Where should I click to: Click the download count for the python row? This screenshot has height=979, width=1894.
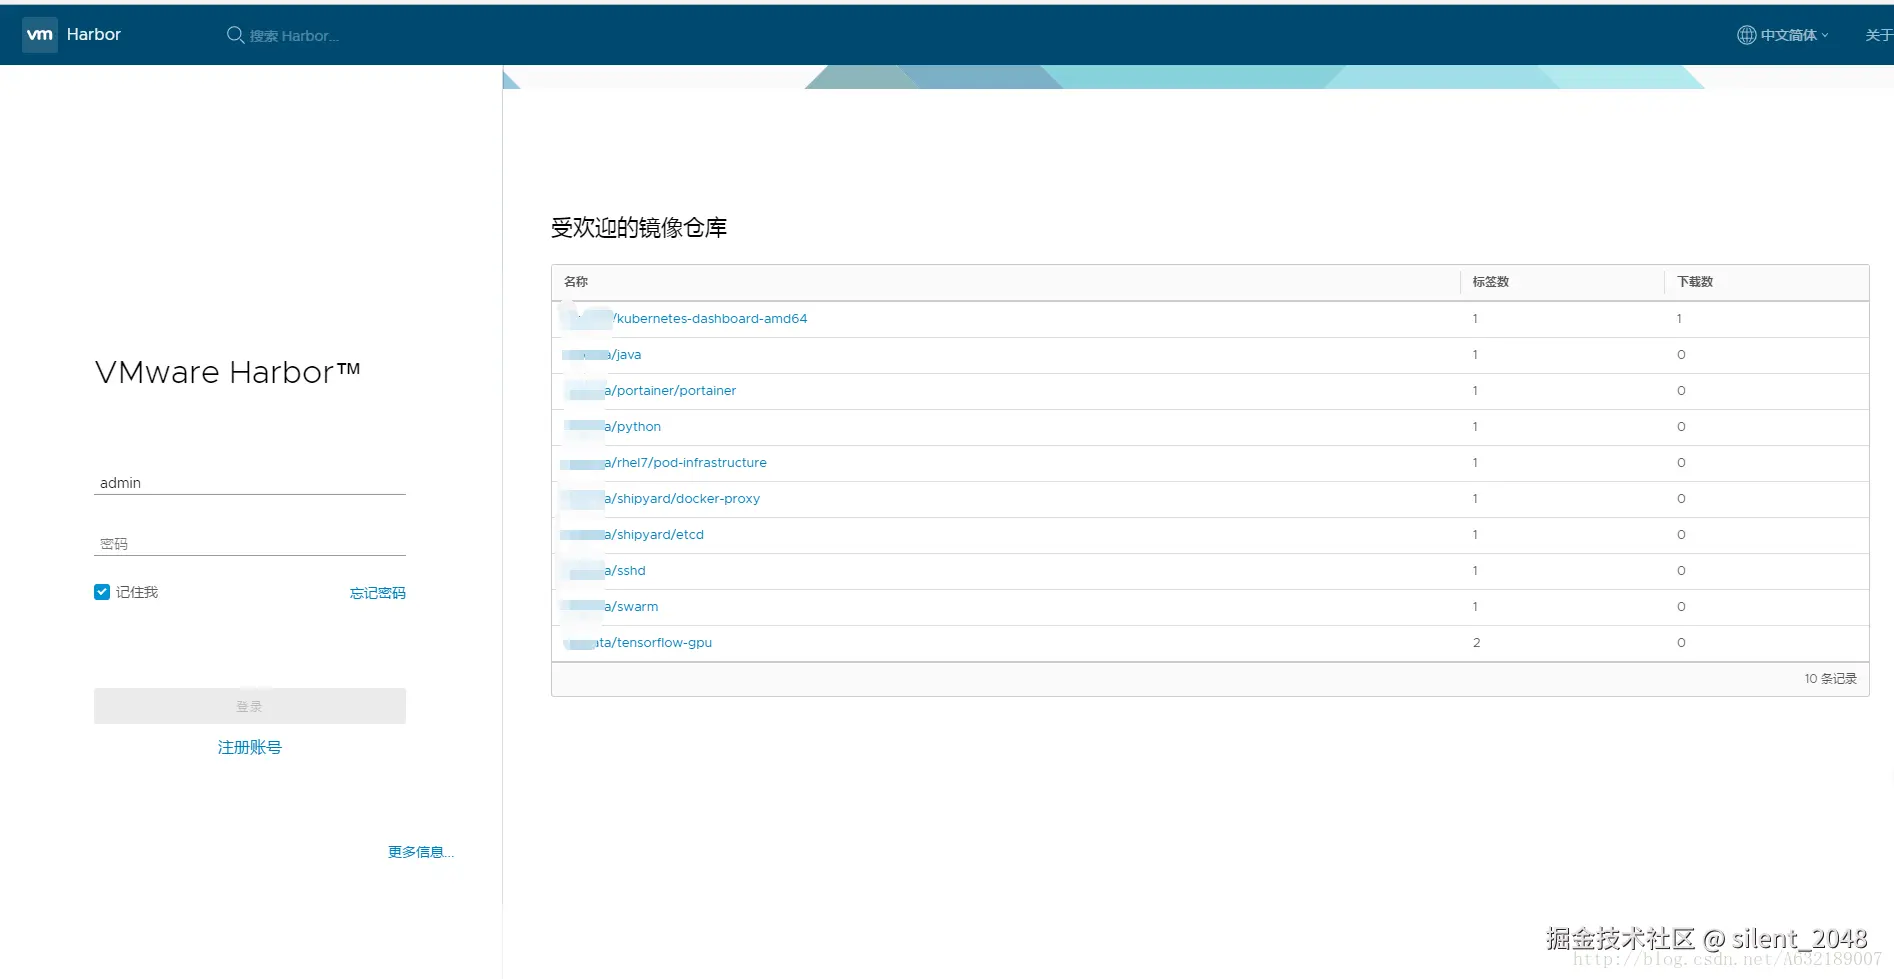1681,427
